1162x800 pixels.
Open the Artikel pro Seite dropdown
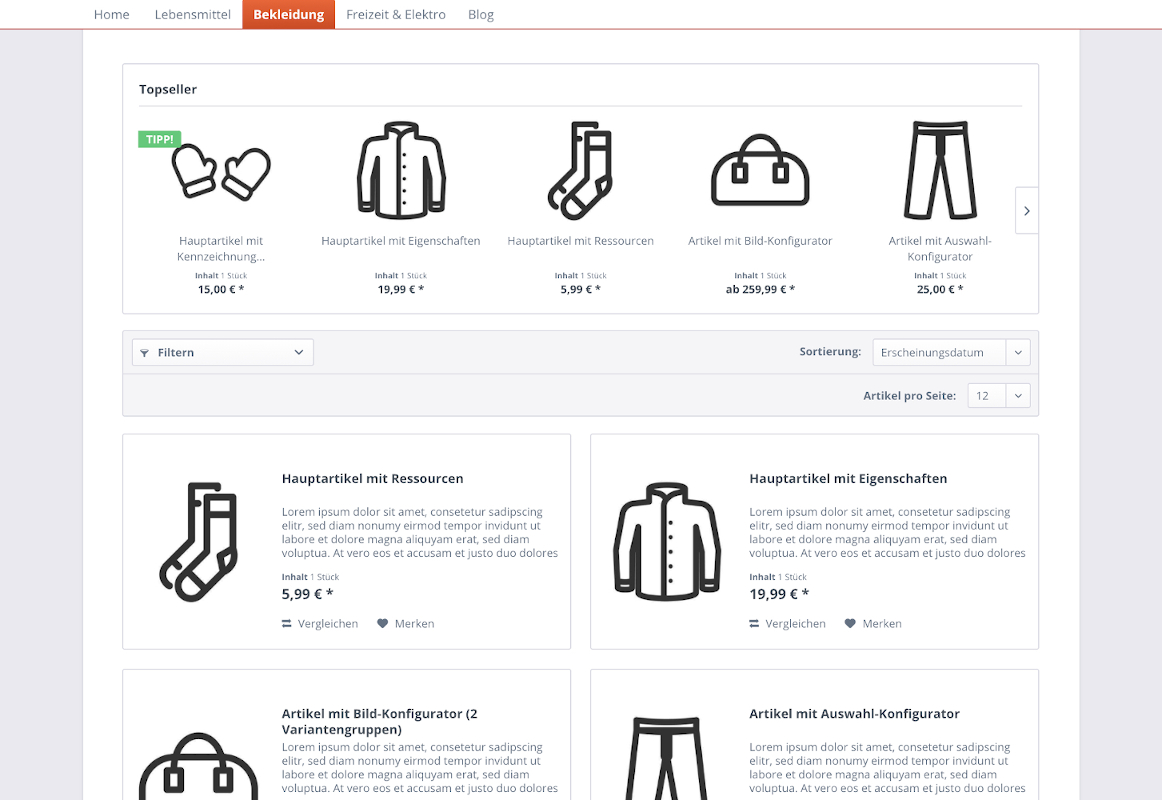(x=998, y=396)
